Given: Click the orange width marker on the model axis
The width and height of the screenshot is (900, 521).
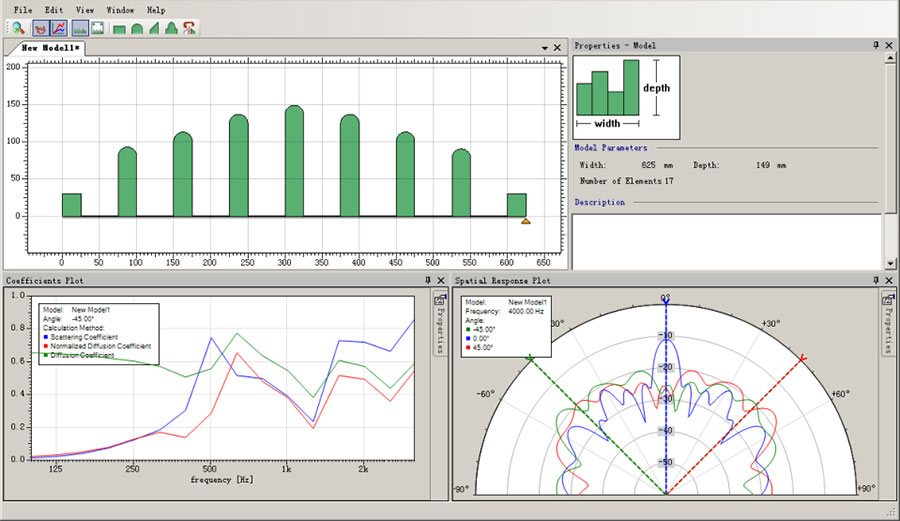Looking at the screenshot, I should click(526, 221).
